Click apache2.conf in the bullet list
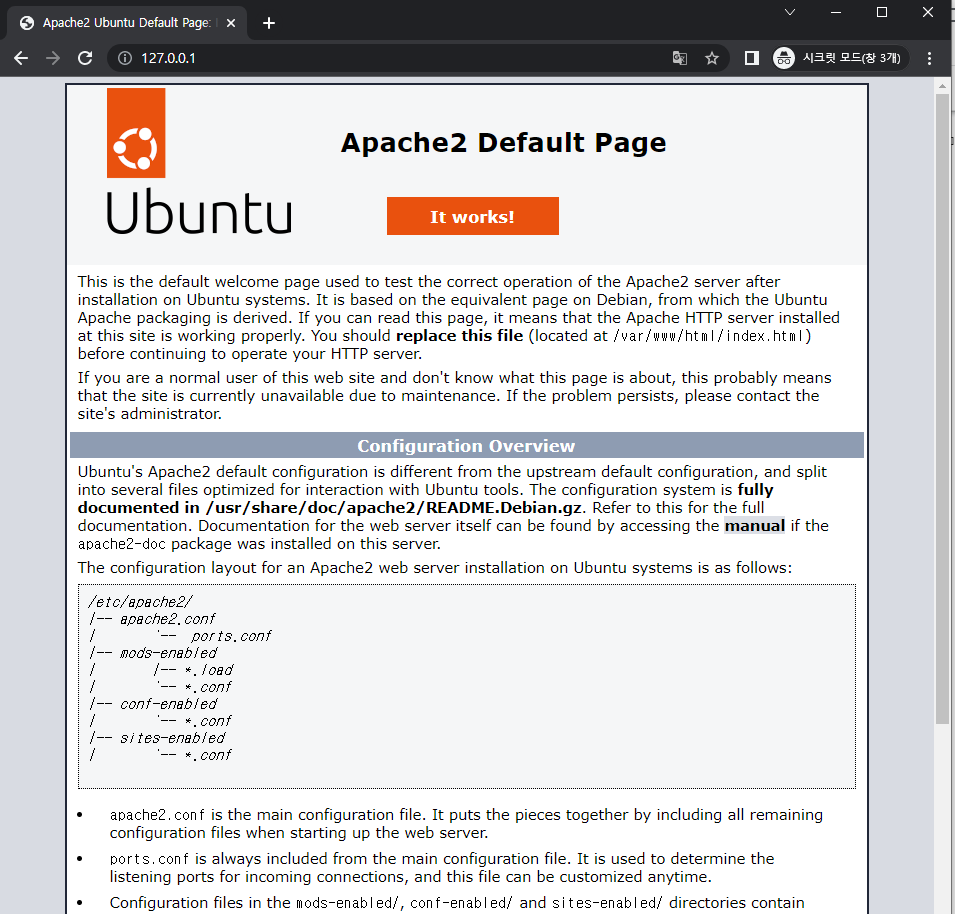 click(x=157, y=815)
